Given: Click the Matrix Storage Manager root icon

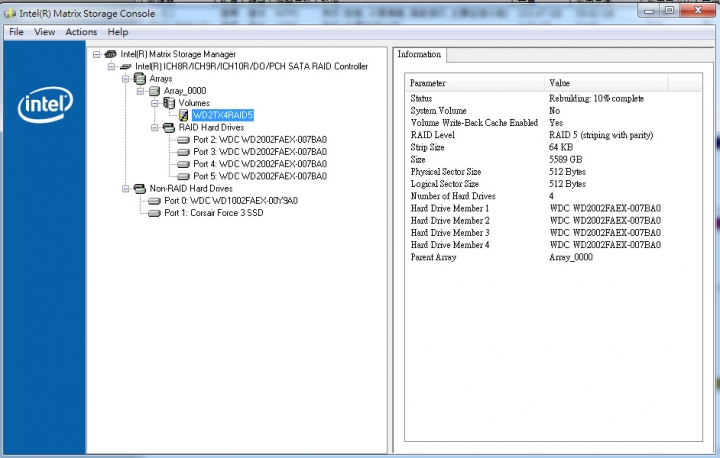Looking at the screenshot, I should pyautogui.click(x=111, y=54).
